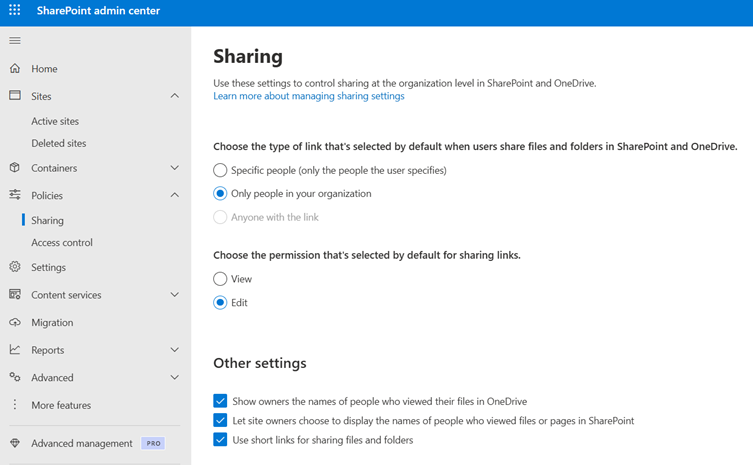753x465 pixels.
Task: Click the Containers cube icon
Action: 15,168
